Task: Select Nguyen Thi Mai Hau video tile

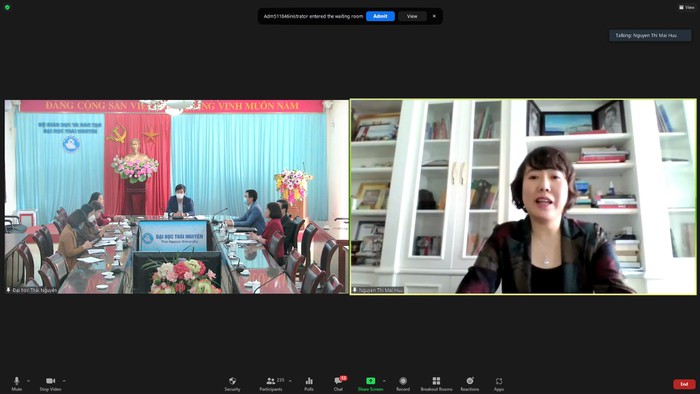Action: click(523, 197)
